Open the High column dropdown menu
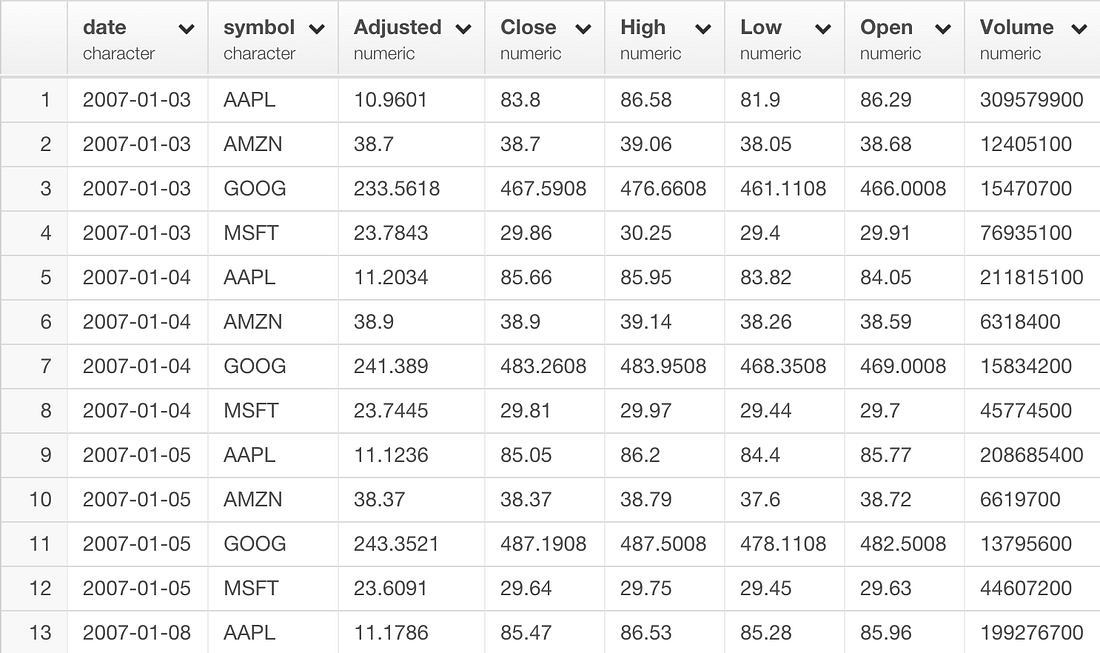Image resolution: width=1100 pixels, height=653 pixels. (701, 28)
